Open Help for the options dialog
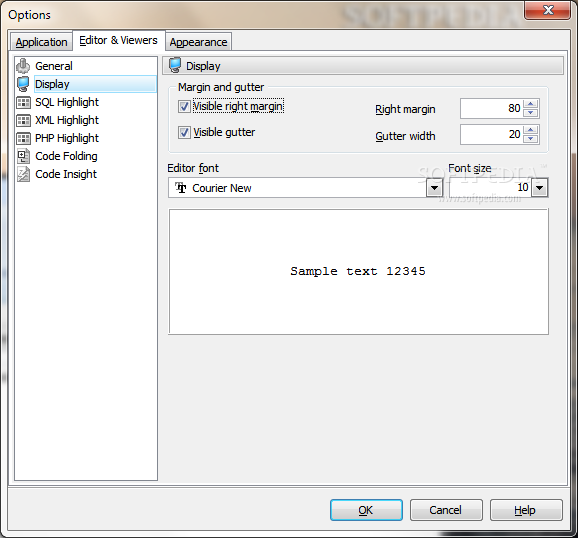This screenshot has height=538, width=578. click(526, 510)
